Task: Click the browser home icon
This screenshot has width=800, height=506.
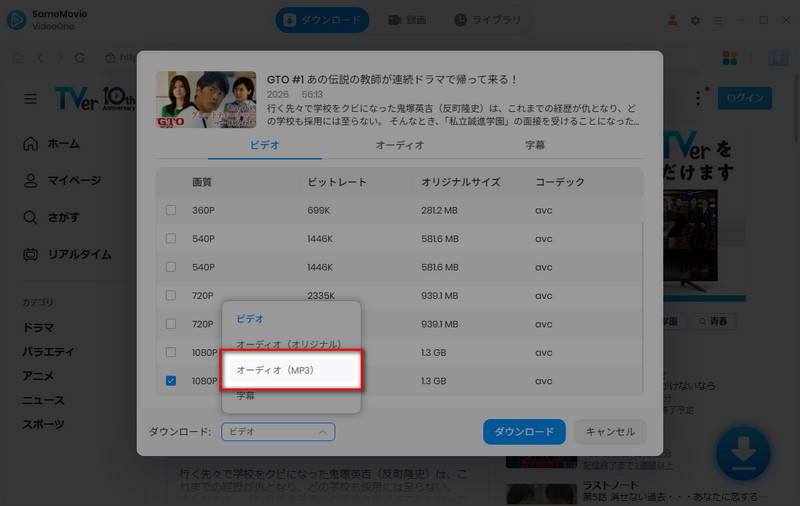Action: (18, 58)
